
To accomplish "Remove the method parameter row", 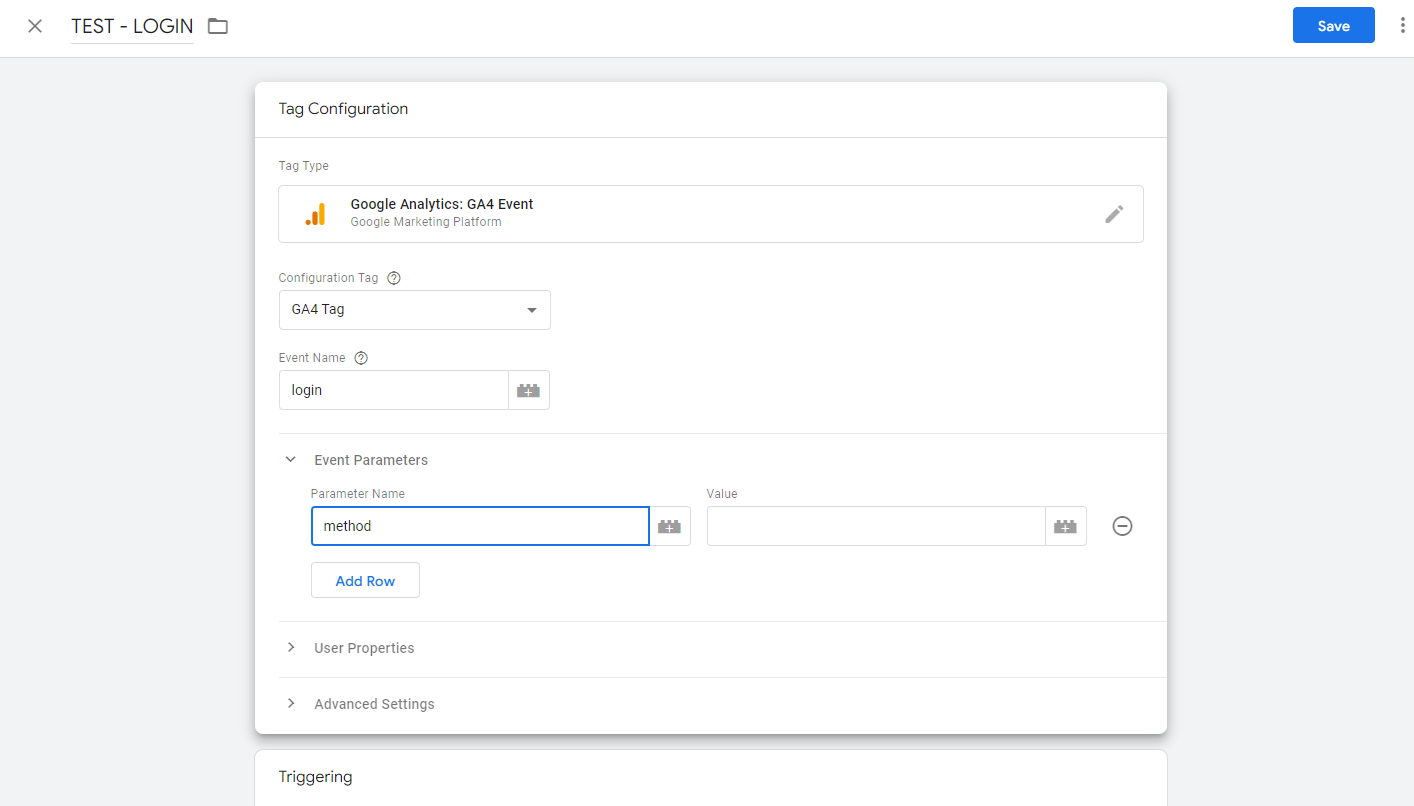I will [1122, 526].
